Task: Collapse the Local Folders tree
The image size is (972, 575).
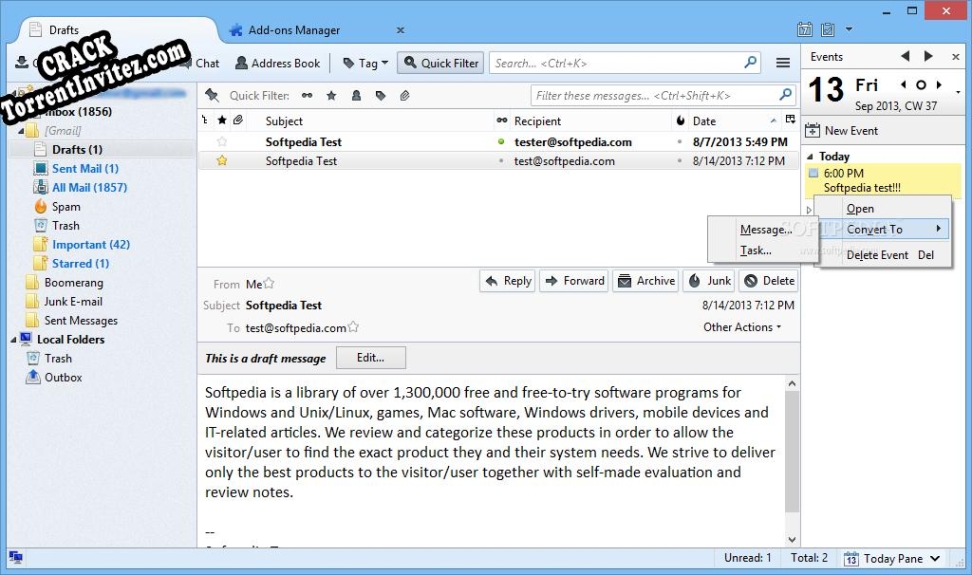Action: 14,340
